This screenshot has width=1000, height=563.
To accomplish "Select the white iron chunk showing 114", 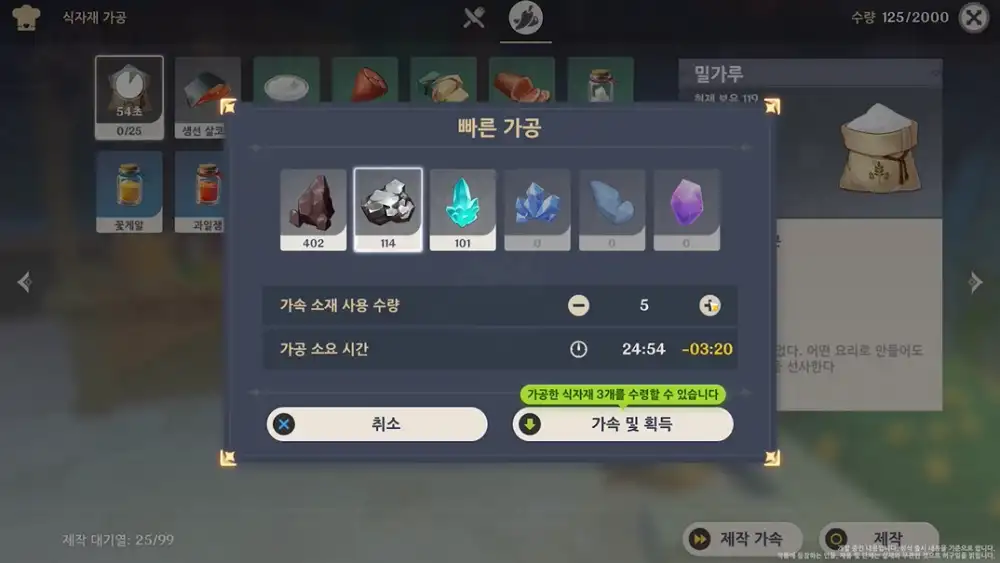I will (388, 210).
